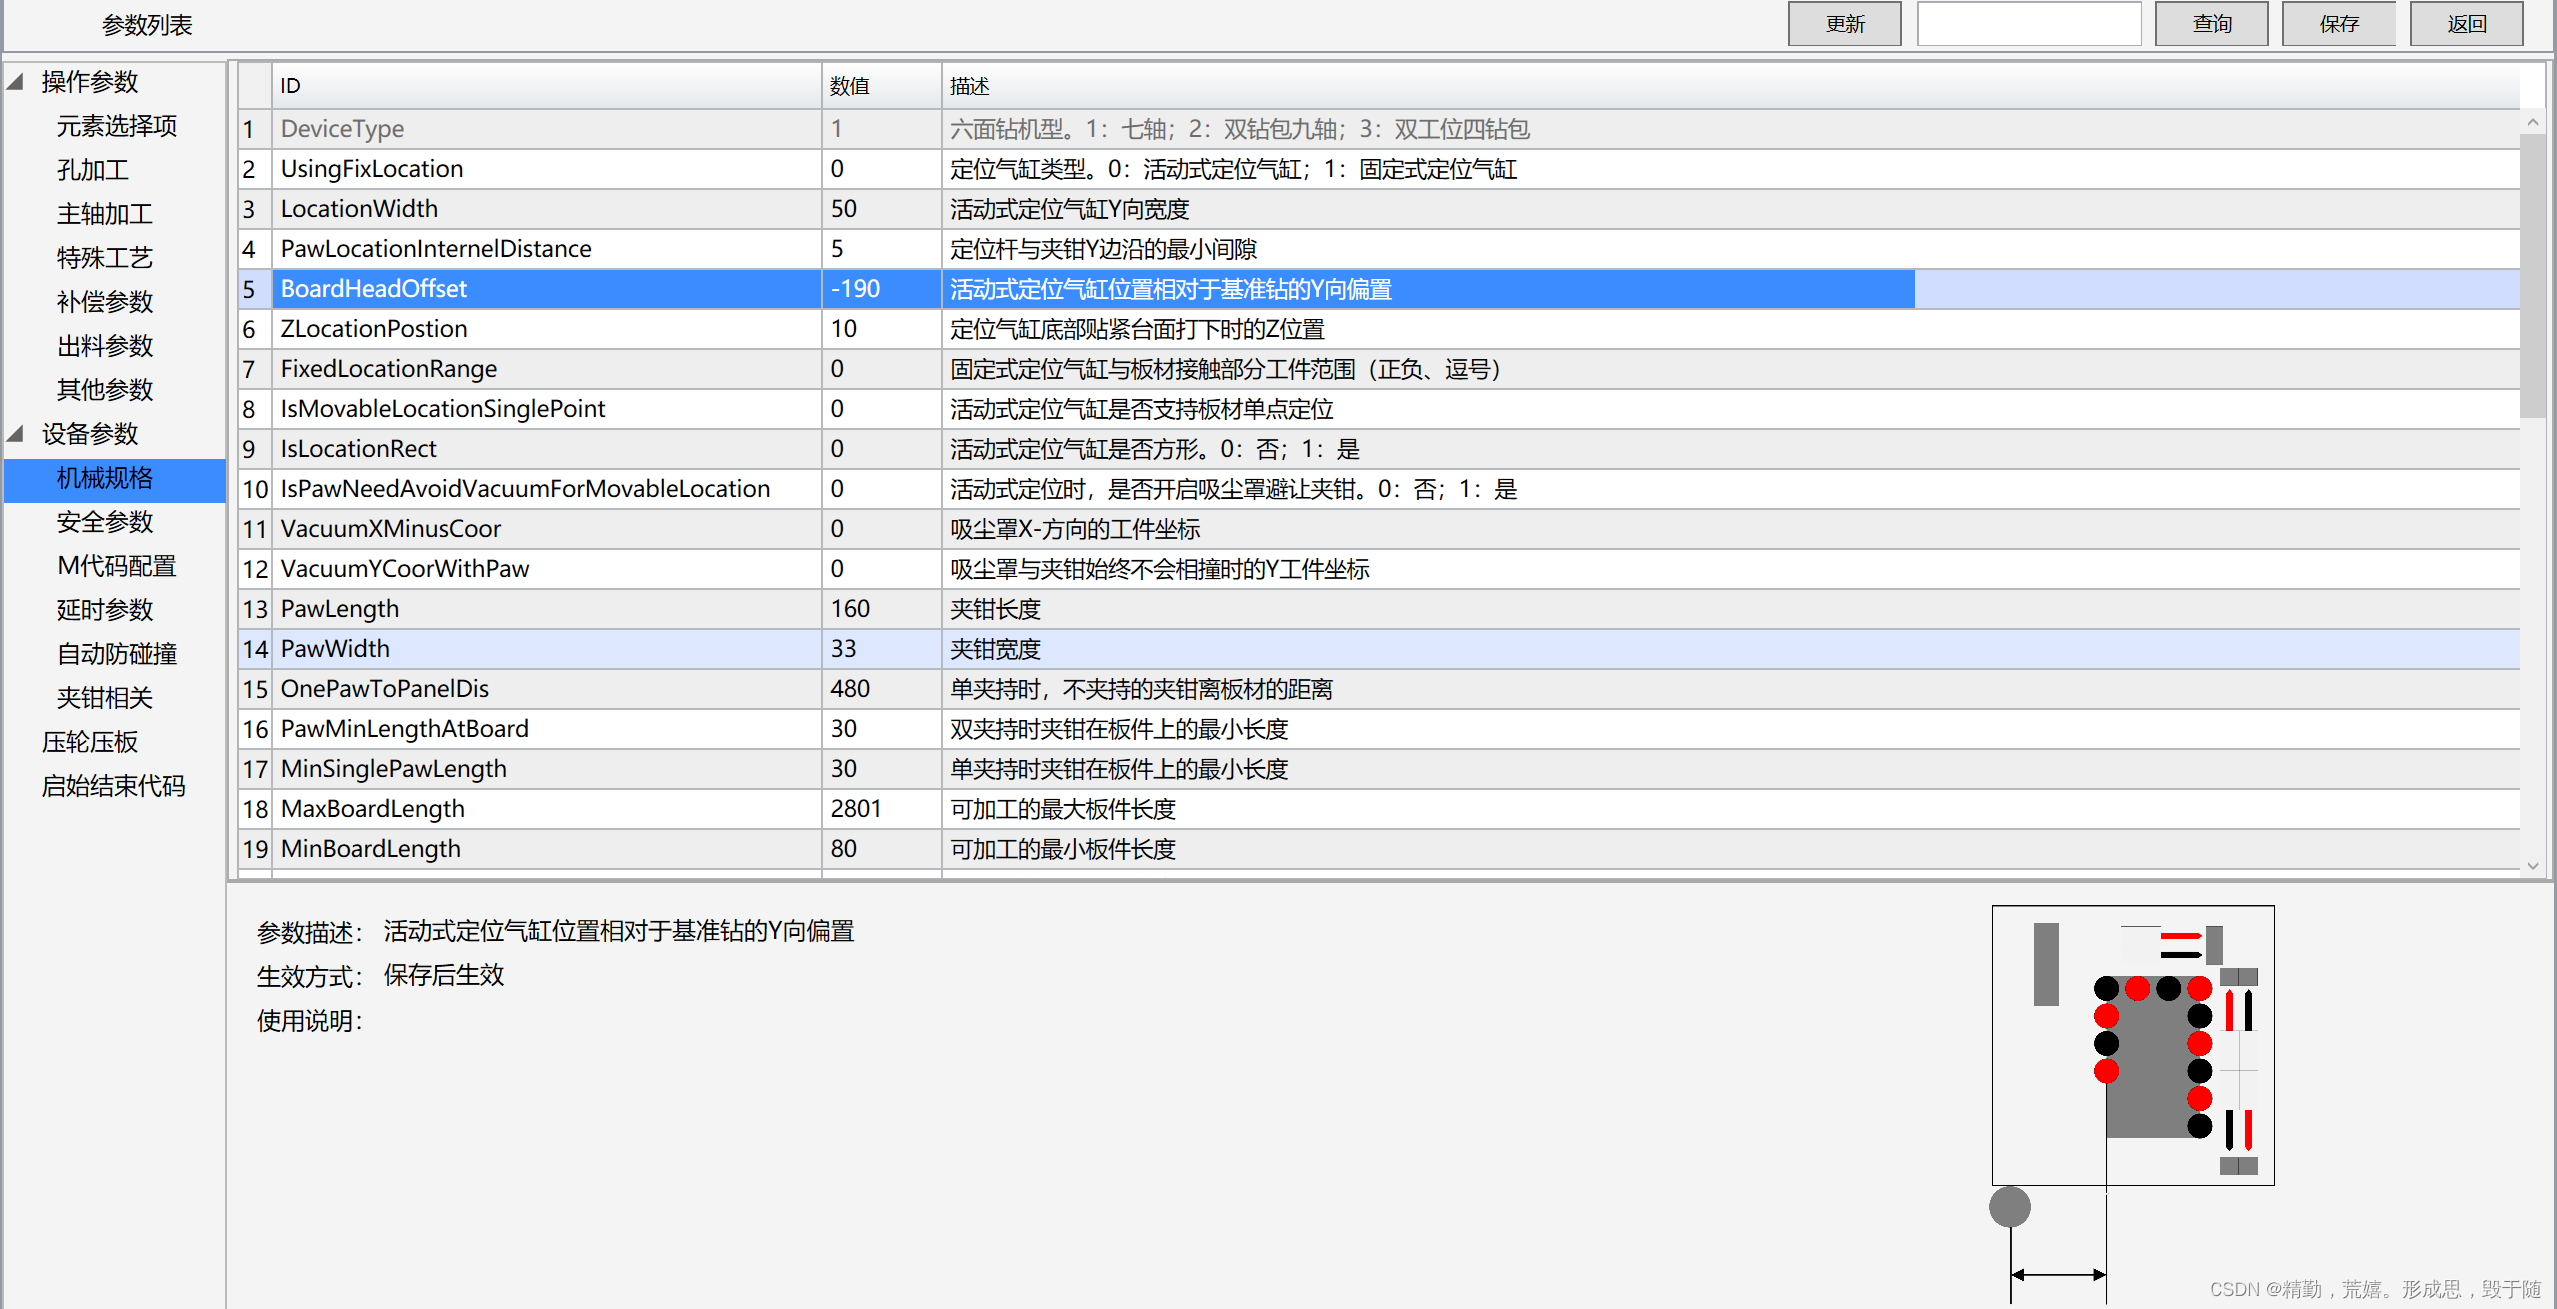Click the 查询 button
Image resolution: width=2557 pixels, height=1309 pixels.
2211,24
